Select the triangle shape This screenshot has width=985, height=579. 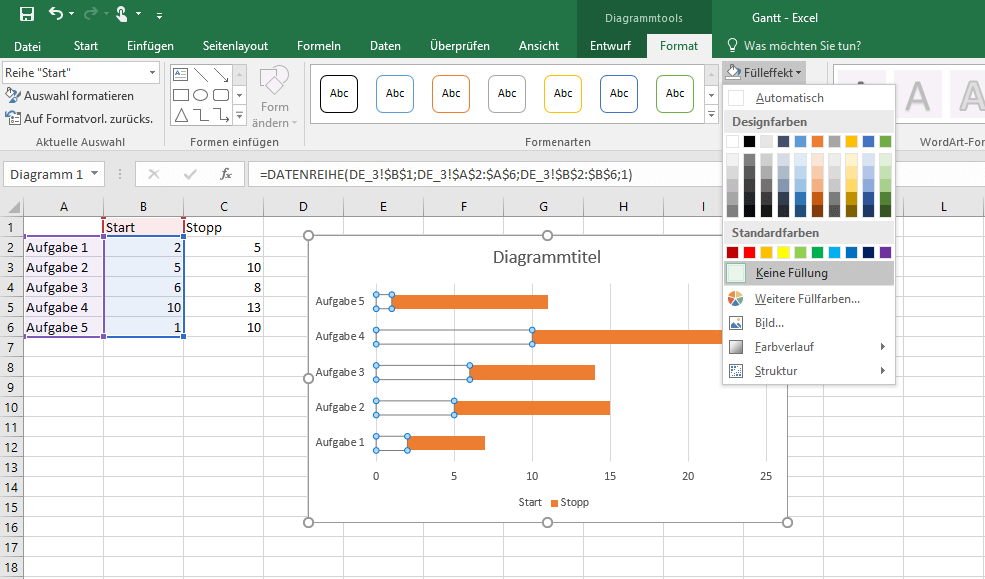point(181,115)
